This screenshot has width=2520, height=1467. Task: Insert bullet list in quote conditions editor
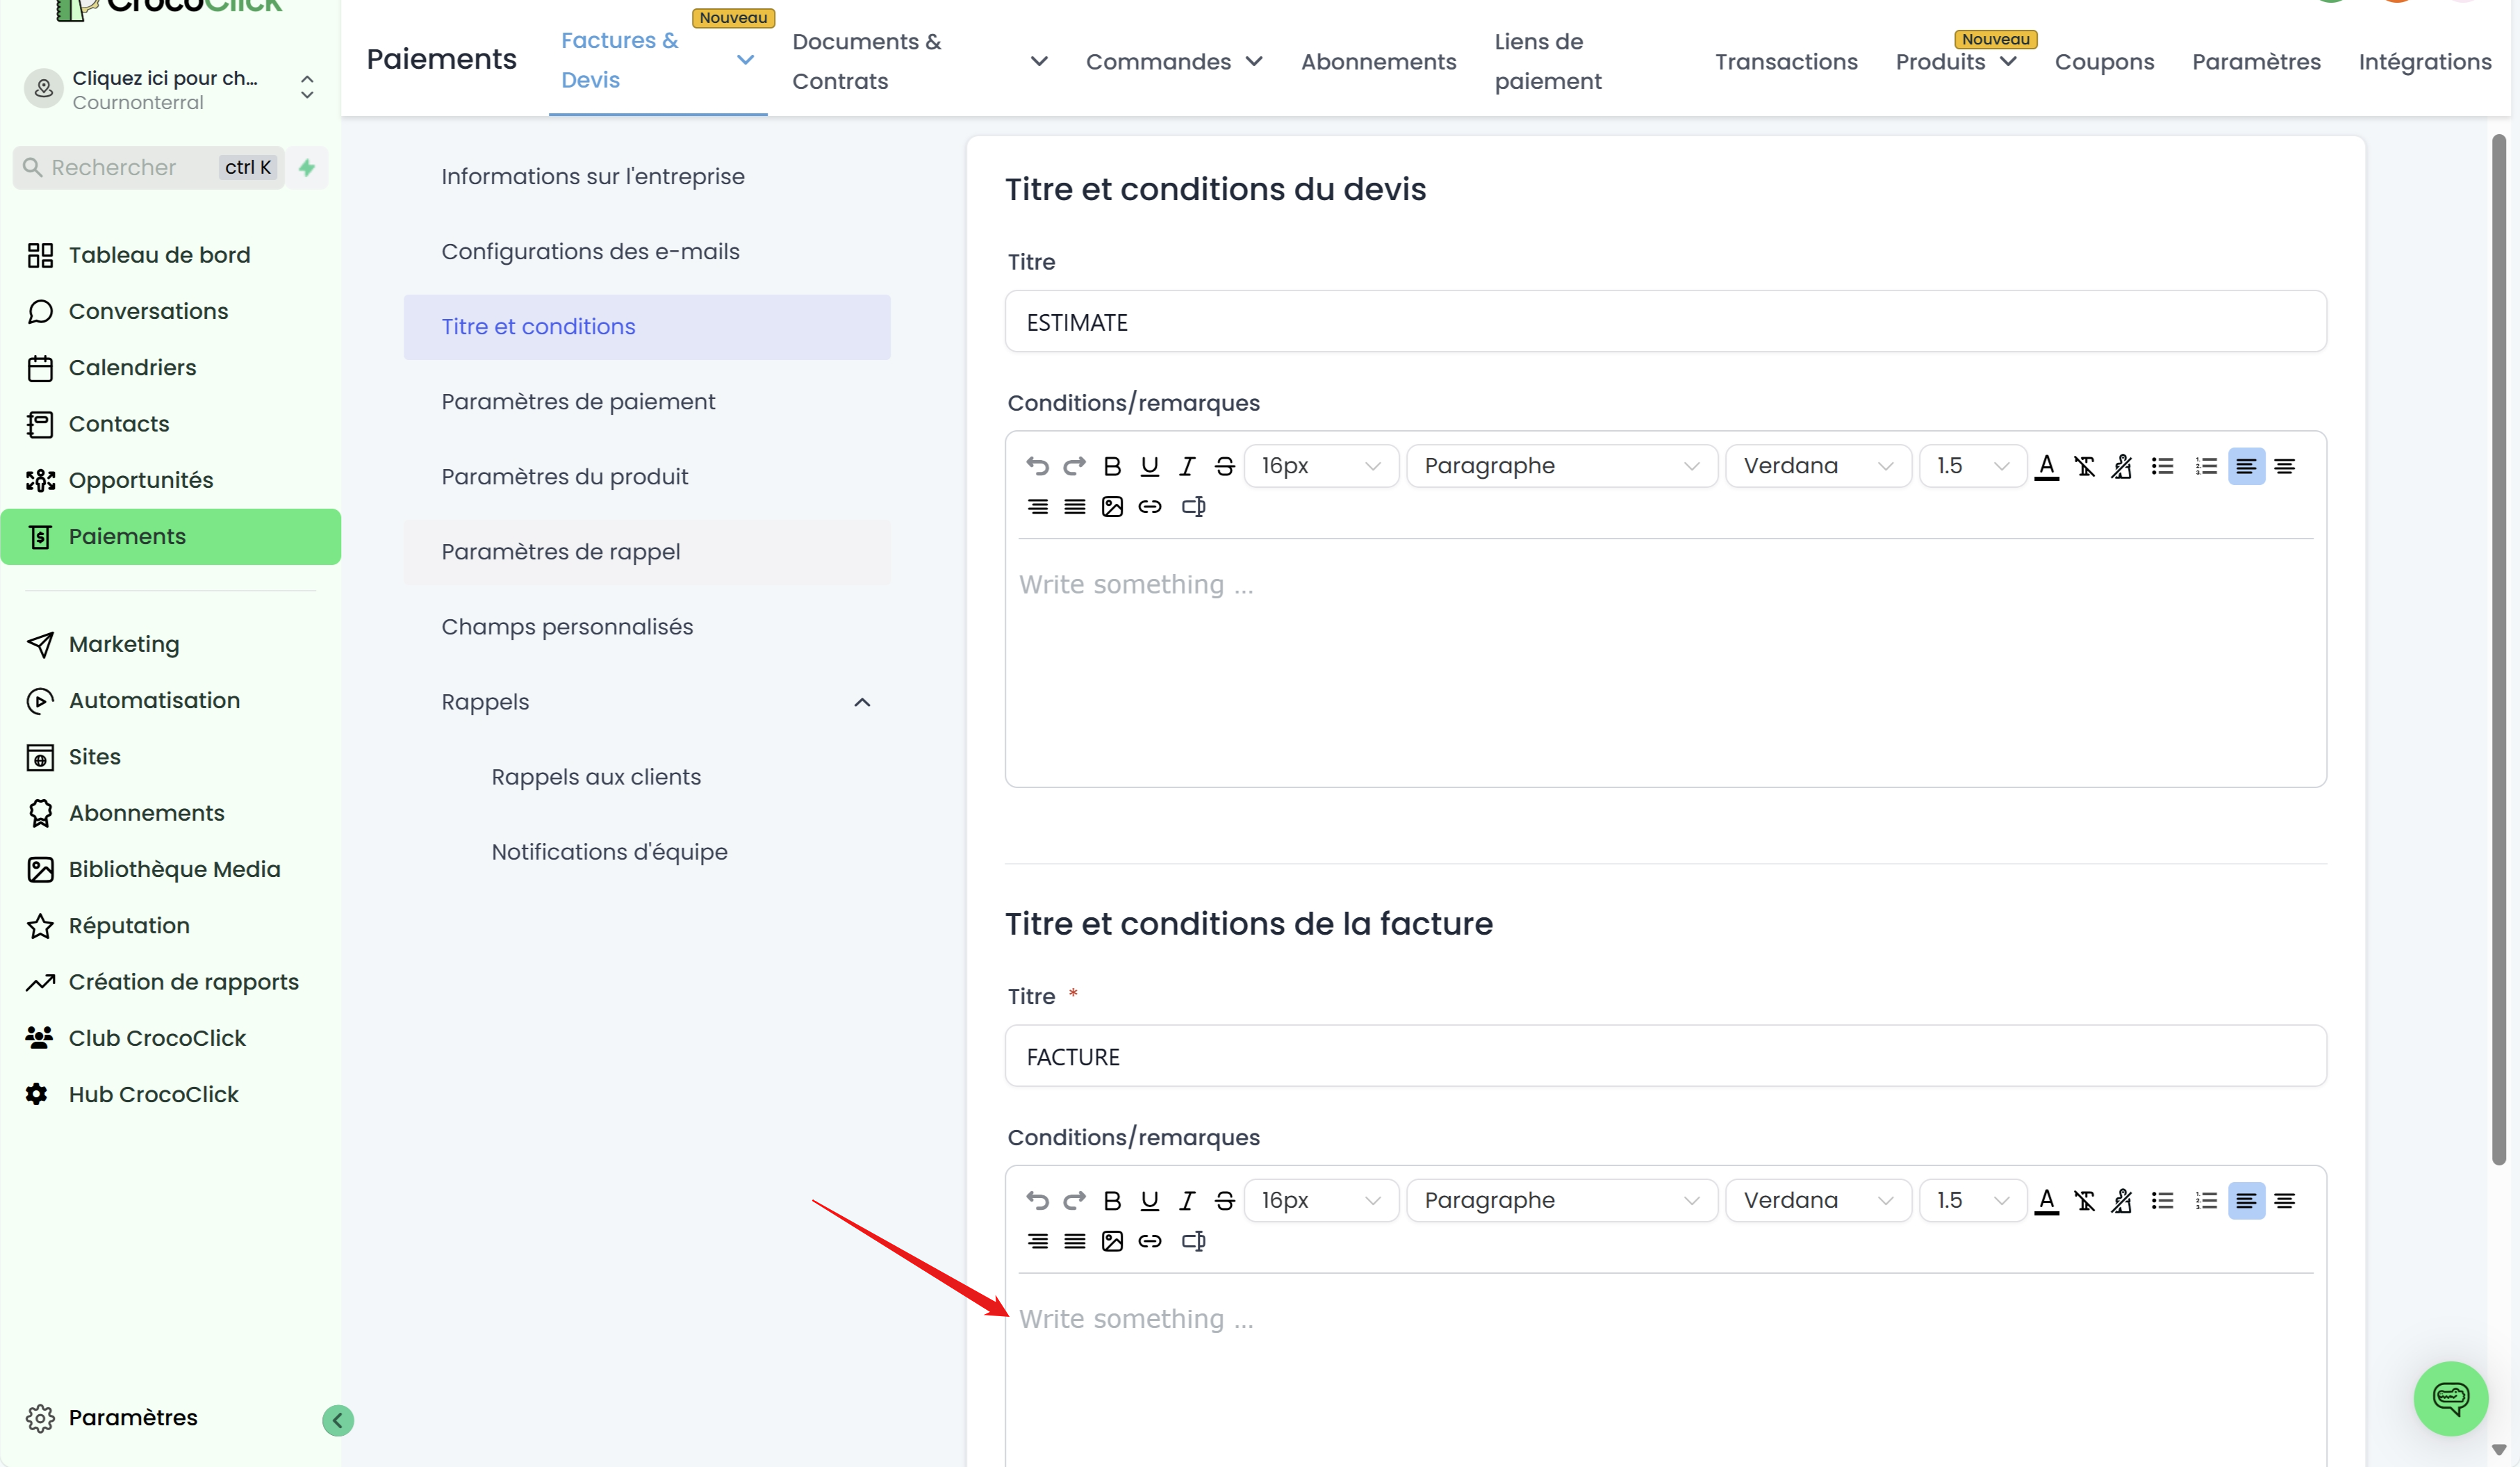point(2162,466)
